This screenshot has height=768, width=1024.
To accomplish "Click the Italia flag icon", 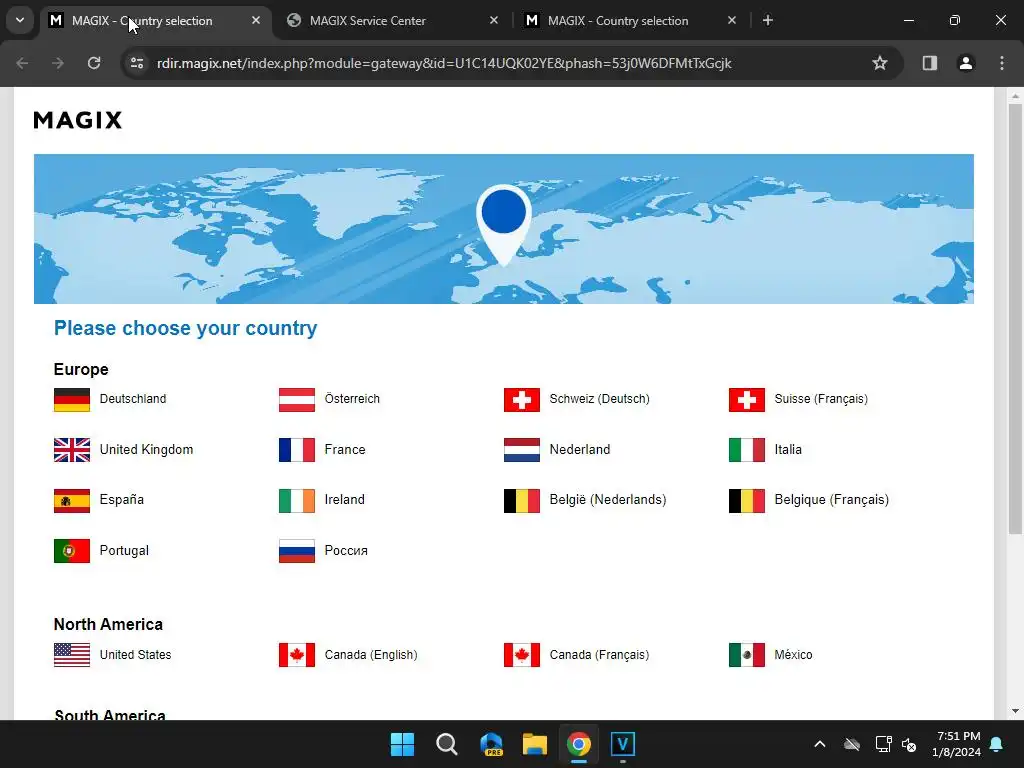I will coord(746,450).
